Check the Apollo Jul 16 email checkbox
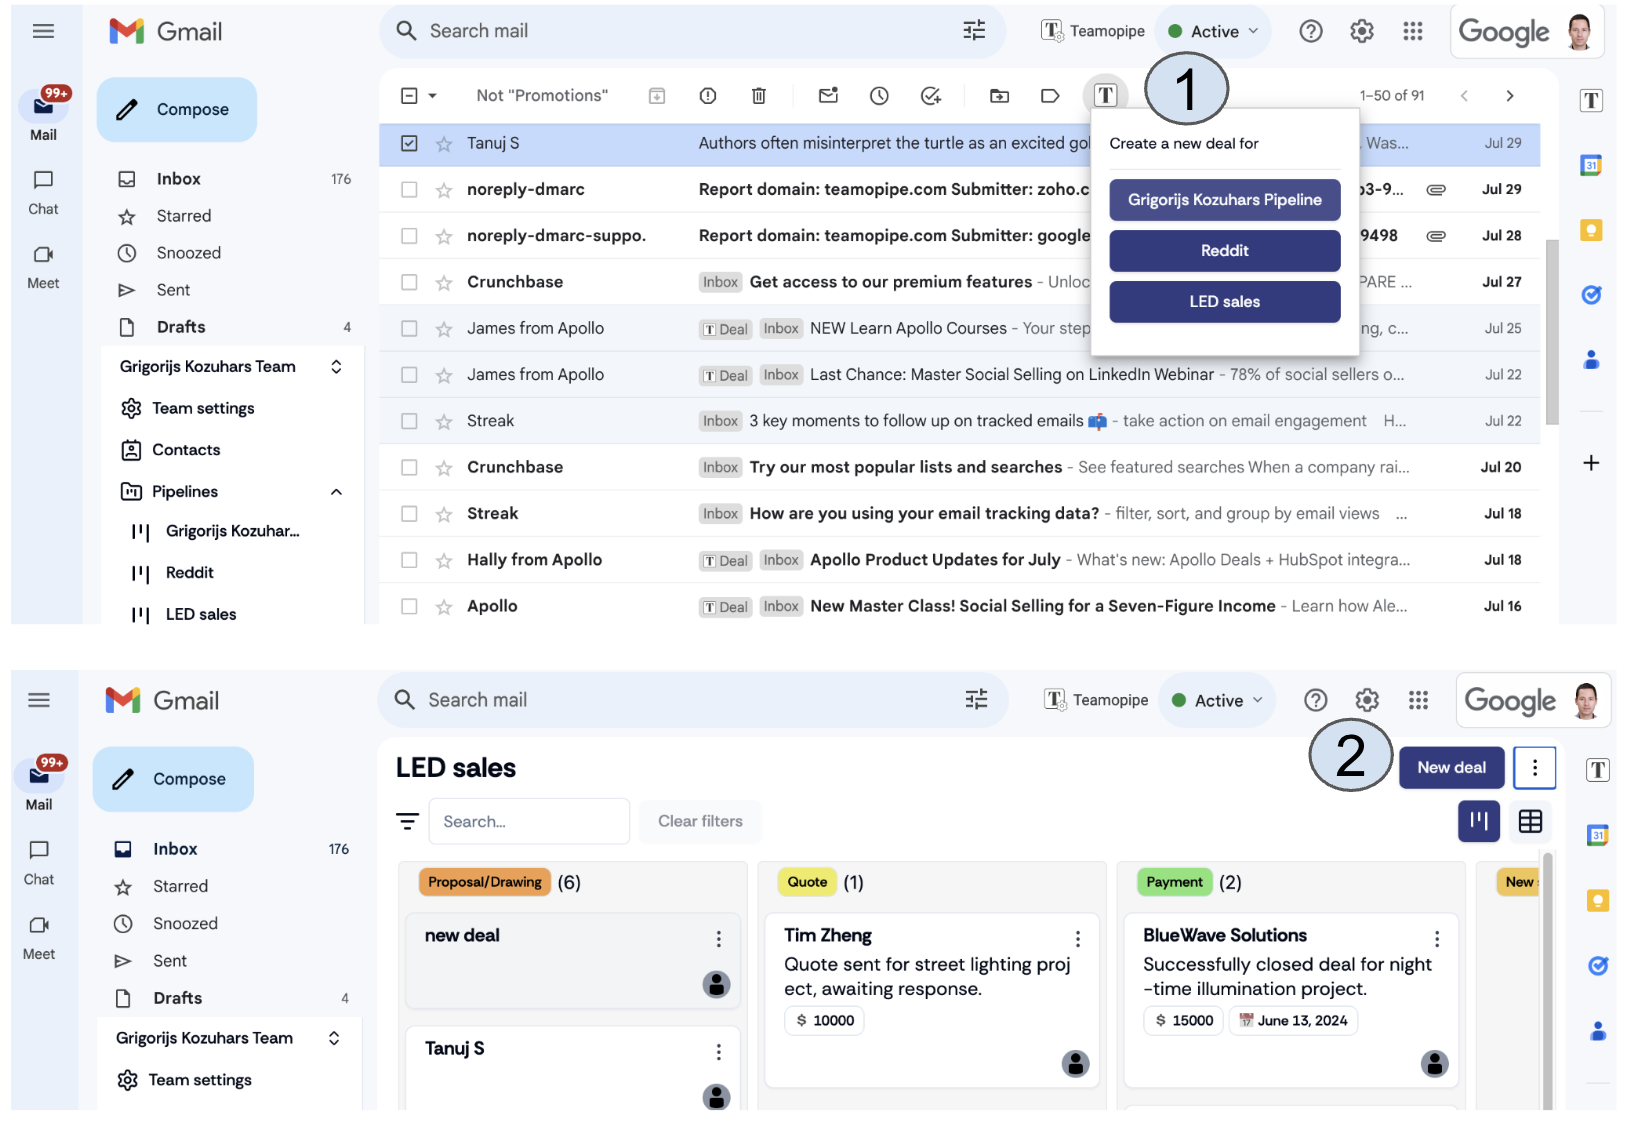Viewport: 1634px width, 1122px height. [x=409, y=606]
